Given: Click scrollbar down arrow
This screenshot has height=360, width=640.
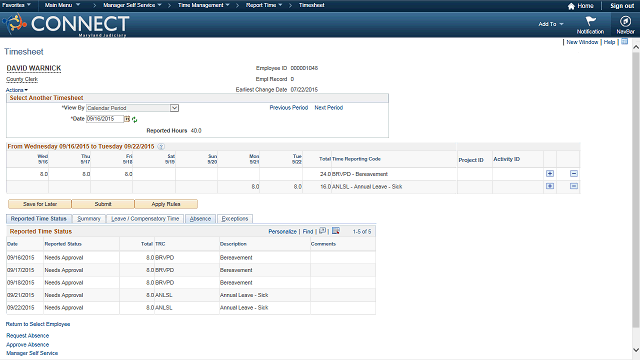Looking at the screenshot, I should [x=636, y=350].
